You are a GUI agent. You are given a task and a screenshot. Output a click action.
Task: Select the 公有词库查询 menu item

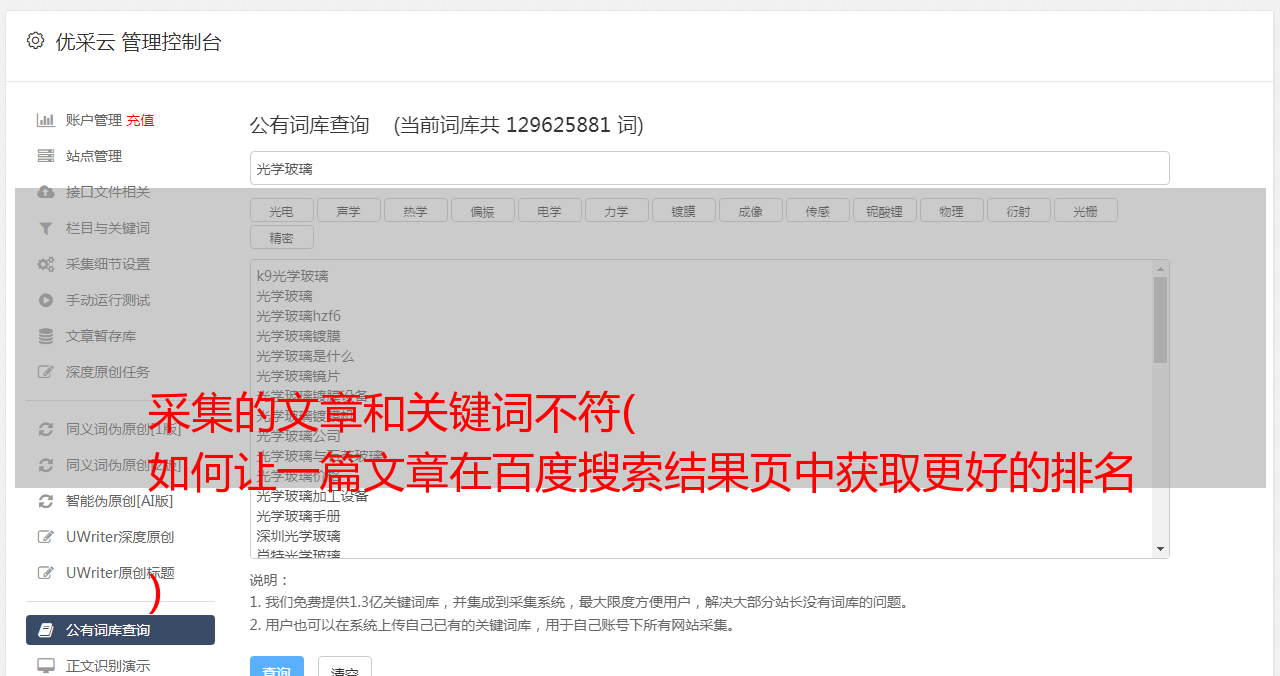click(120, 630)
